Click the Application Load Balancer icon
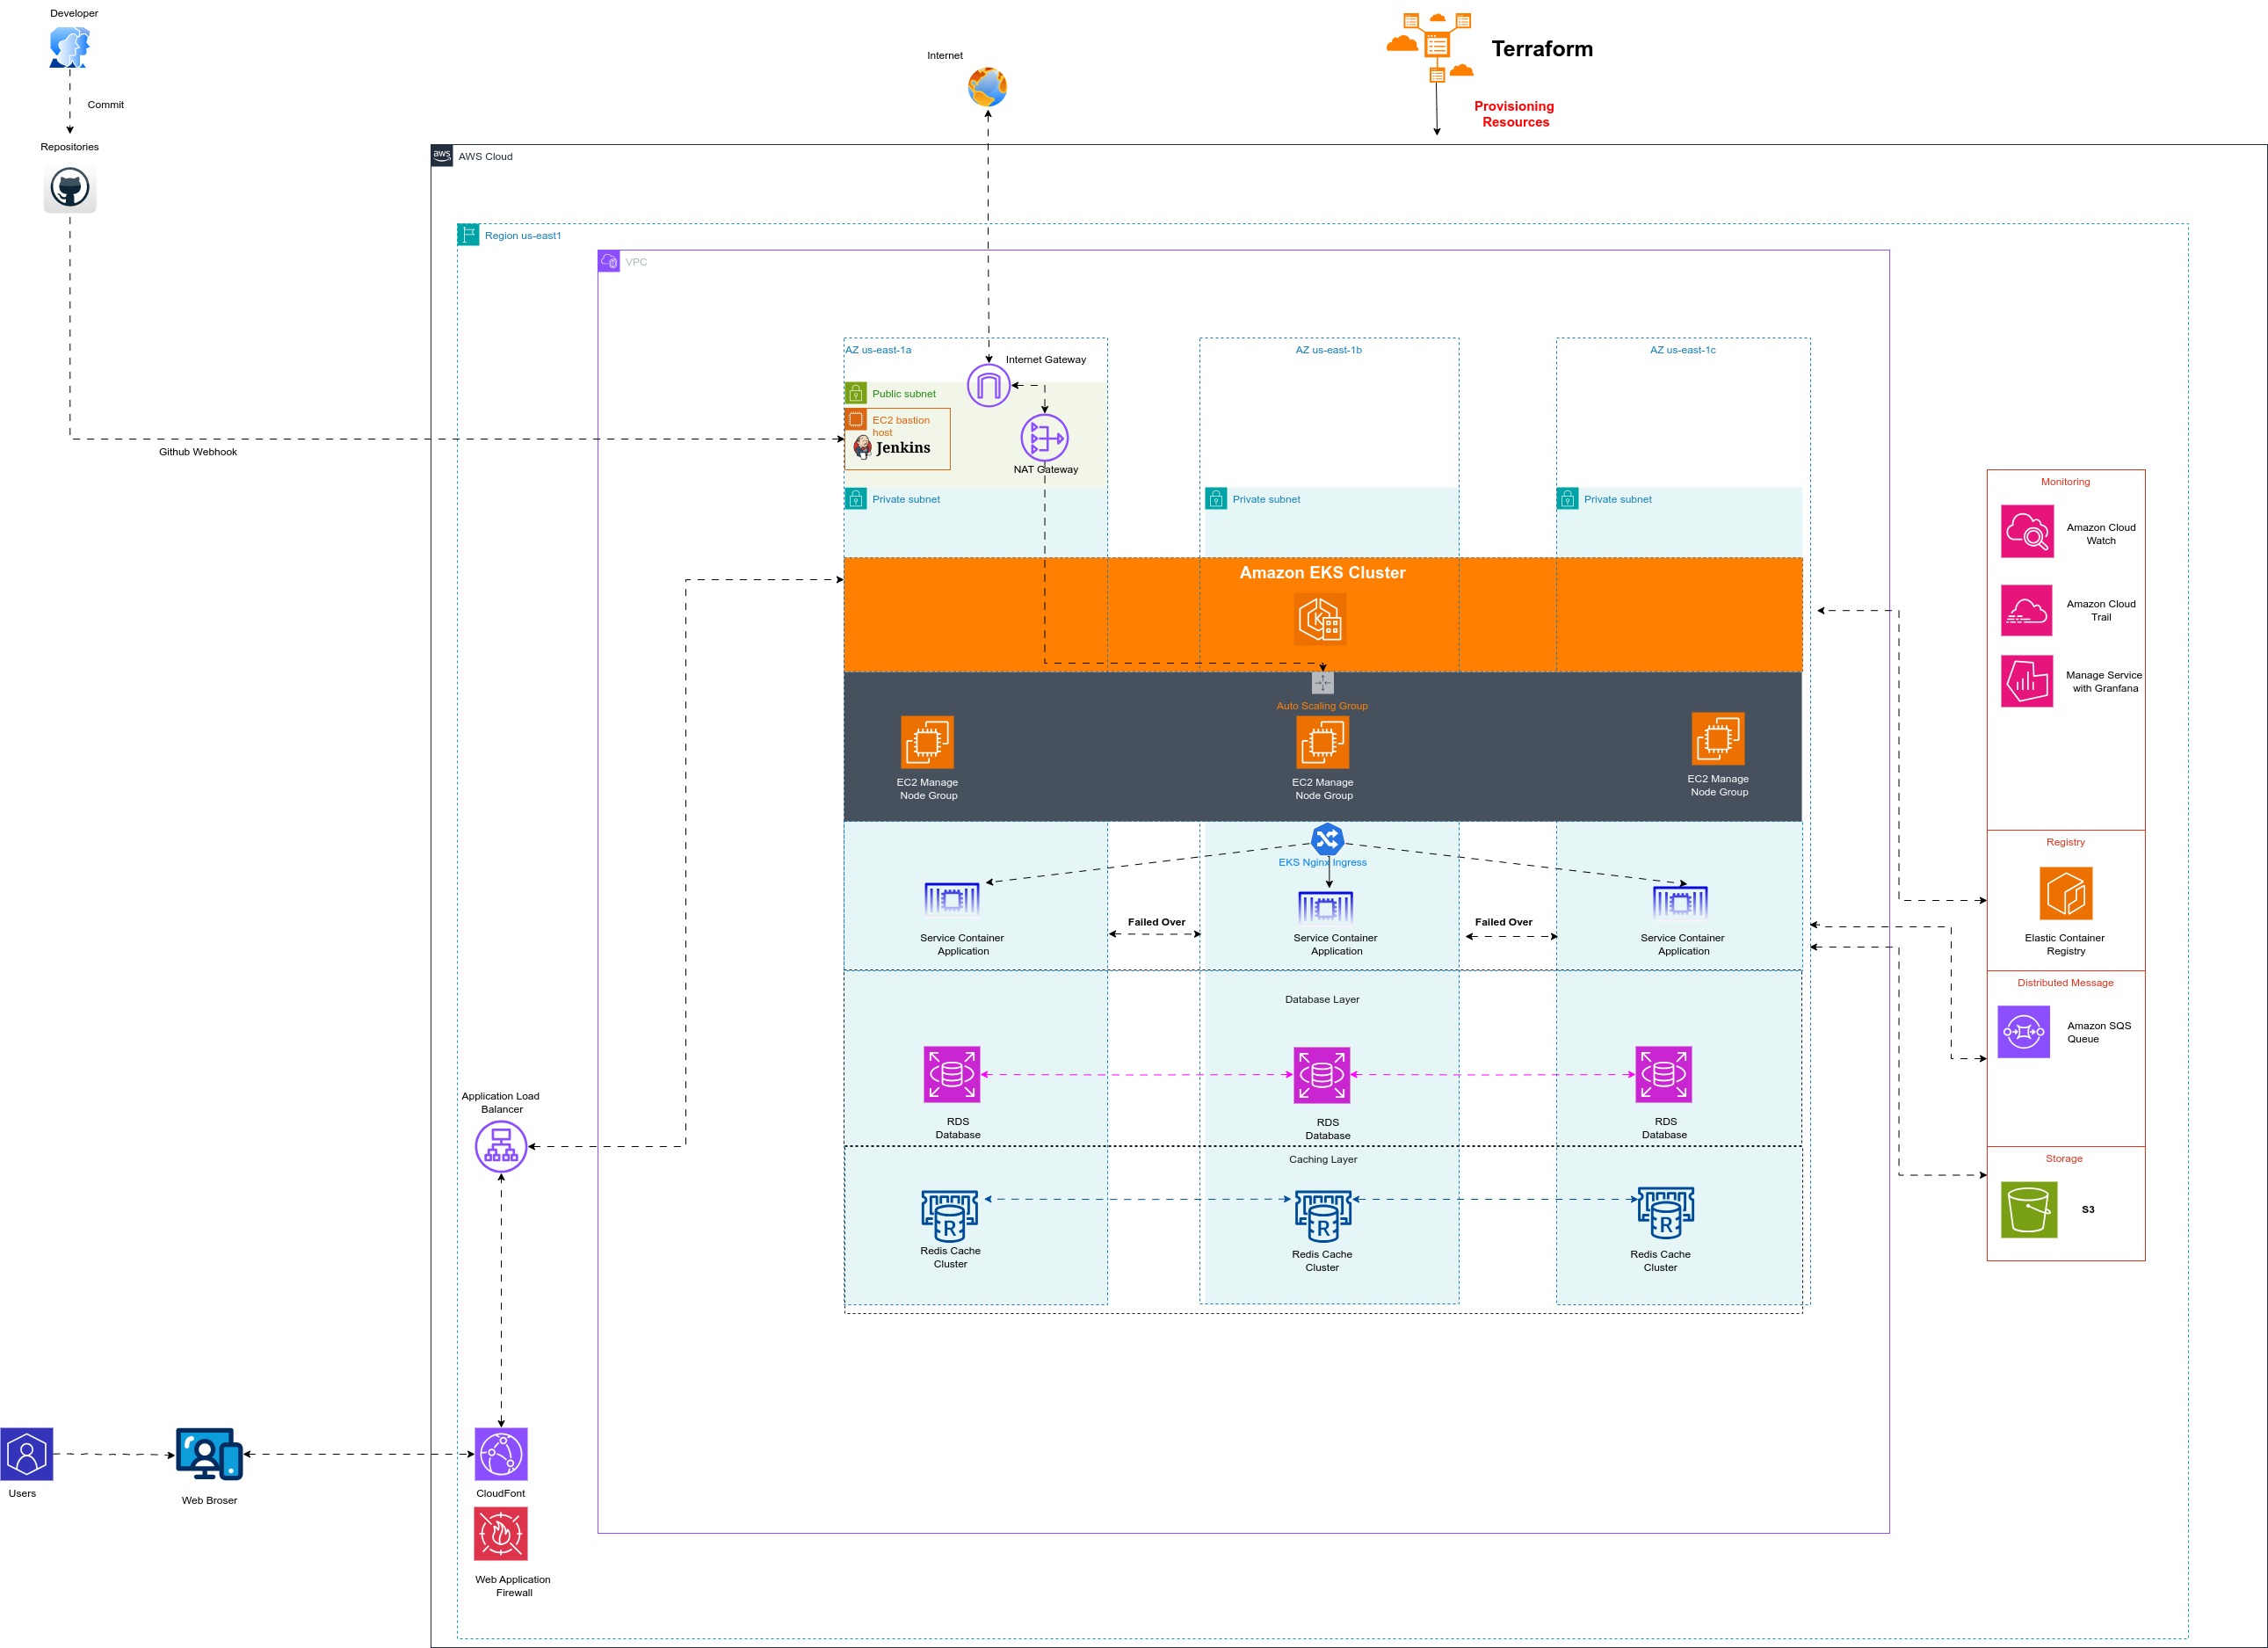Screen dimensions: 2268x1648 pyautogui.click(x=501, y=1146)
